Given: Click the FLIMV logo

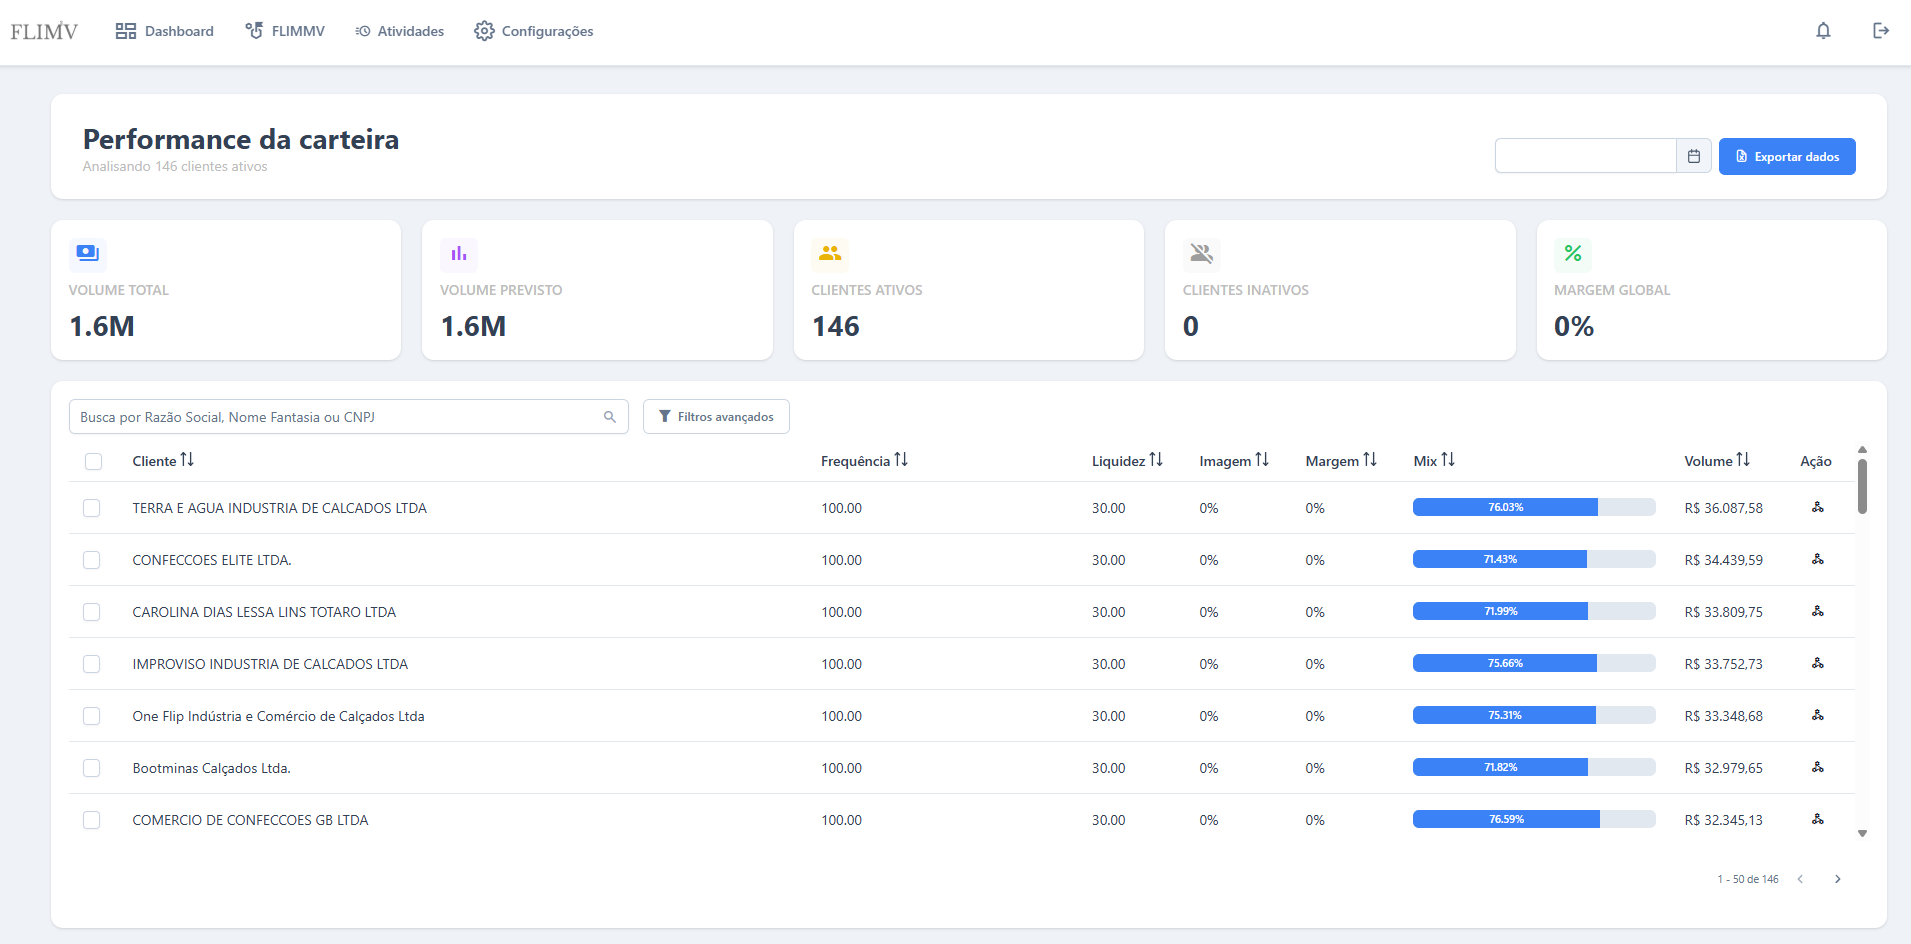Looking at the screenshot, I should coord(44,31).
